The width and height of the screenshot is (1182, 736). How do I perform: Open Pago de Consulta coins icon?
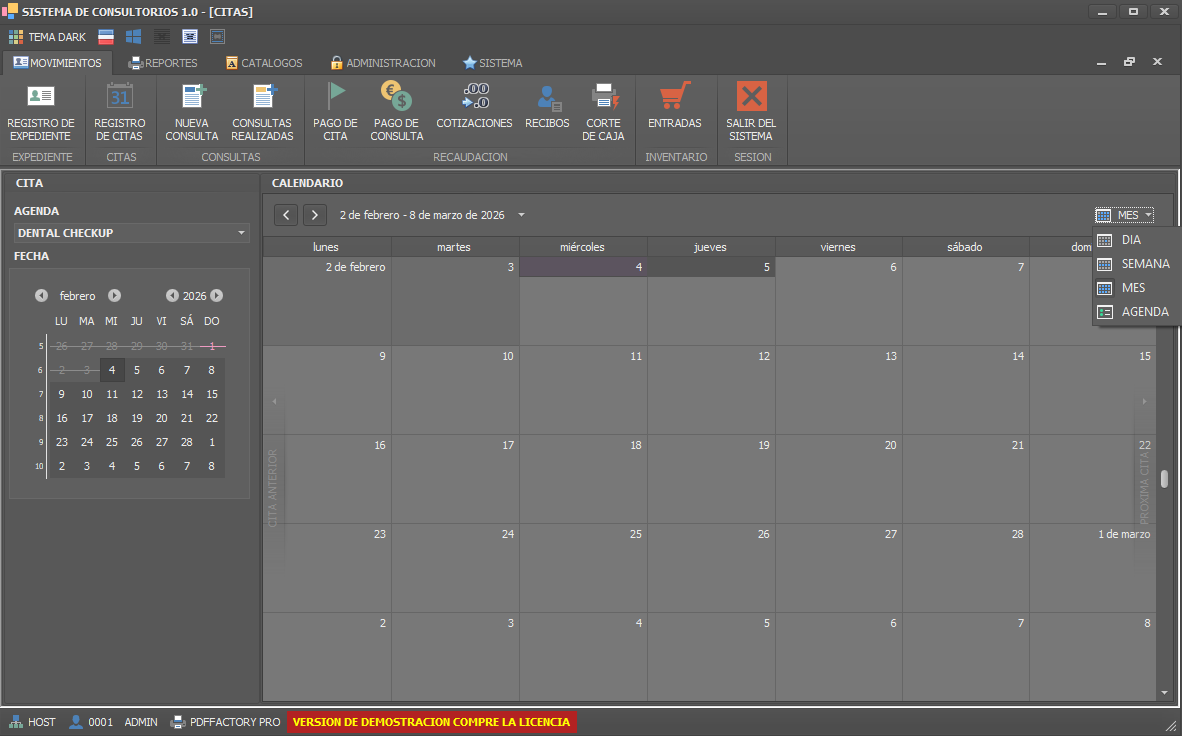pyautogui.click(x=397, y=97)
